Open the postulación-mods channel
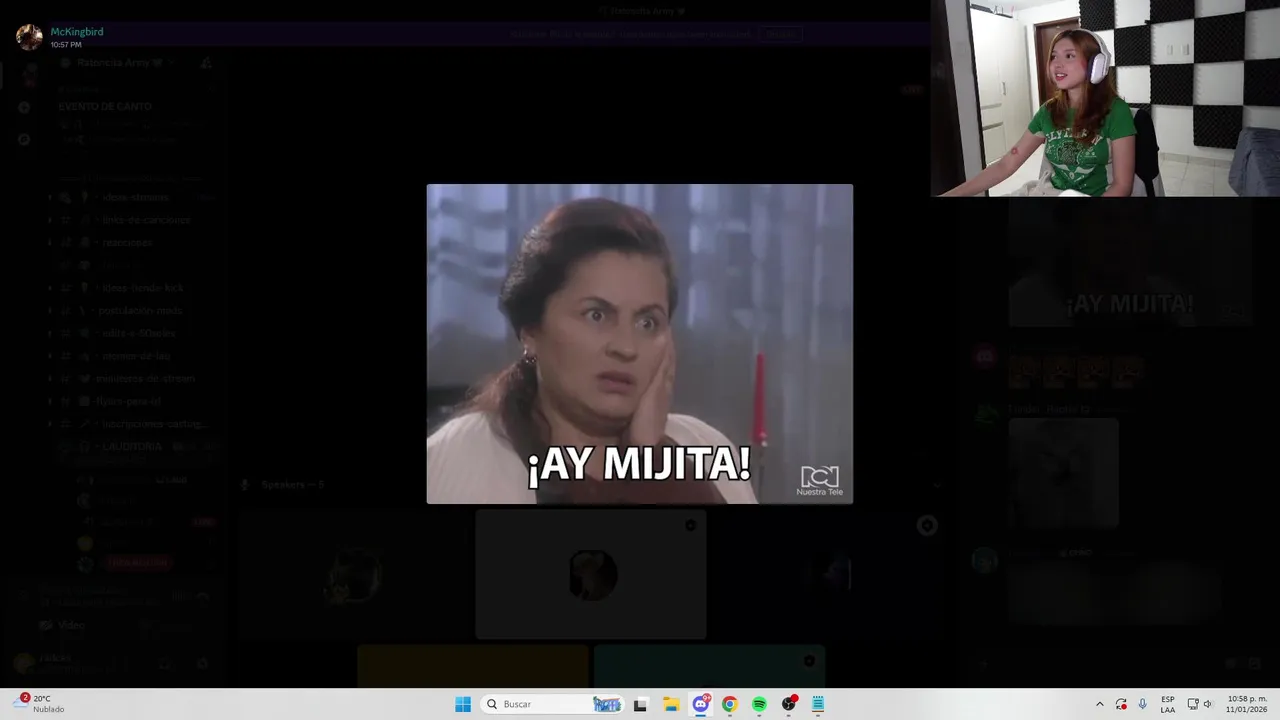 point(140,310)
